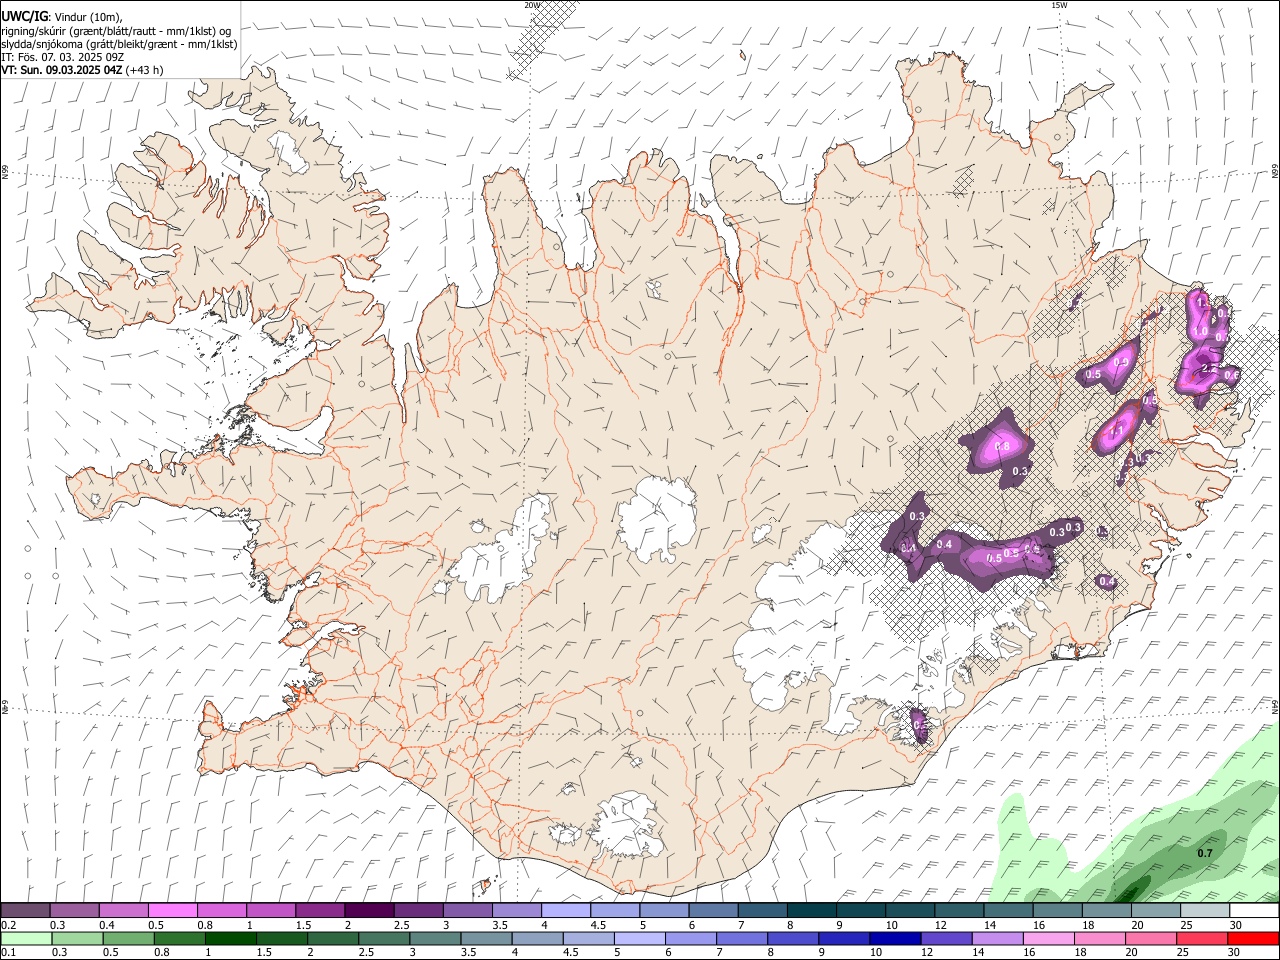Select the violet swatch starting at 12 in lower legend
Screen dimensions: 1280x960
click(x=946, y=939)
